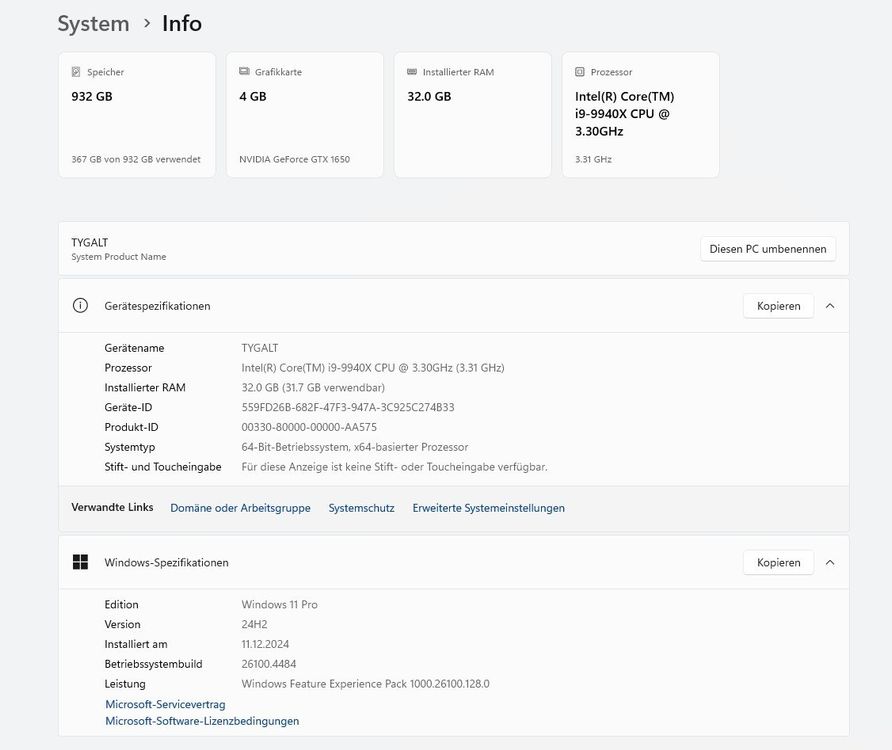Click the Prozessor value in Gerätespezifikationen

coord(373,368)
